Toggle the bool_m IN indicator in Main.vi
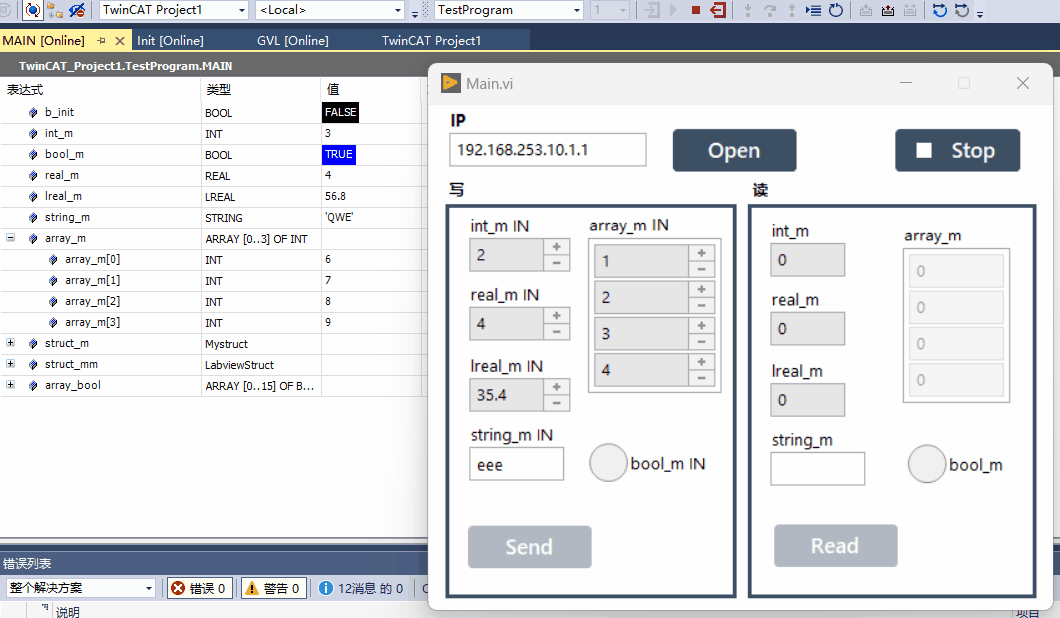 (x=608, y=462)
